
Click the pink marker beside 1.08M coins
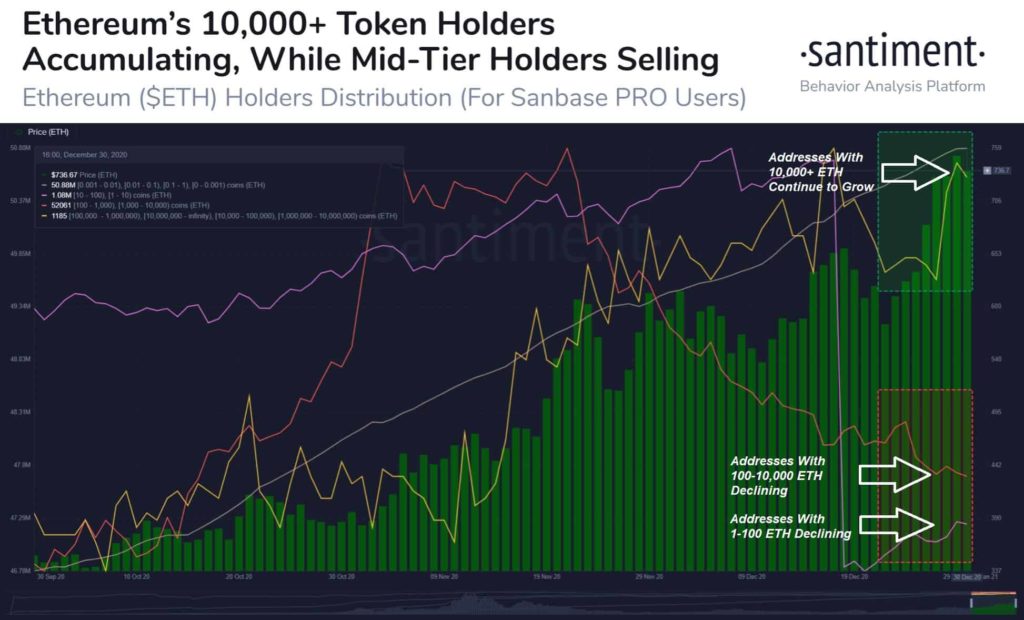(44, 195)
